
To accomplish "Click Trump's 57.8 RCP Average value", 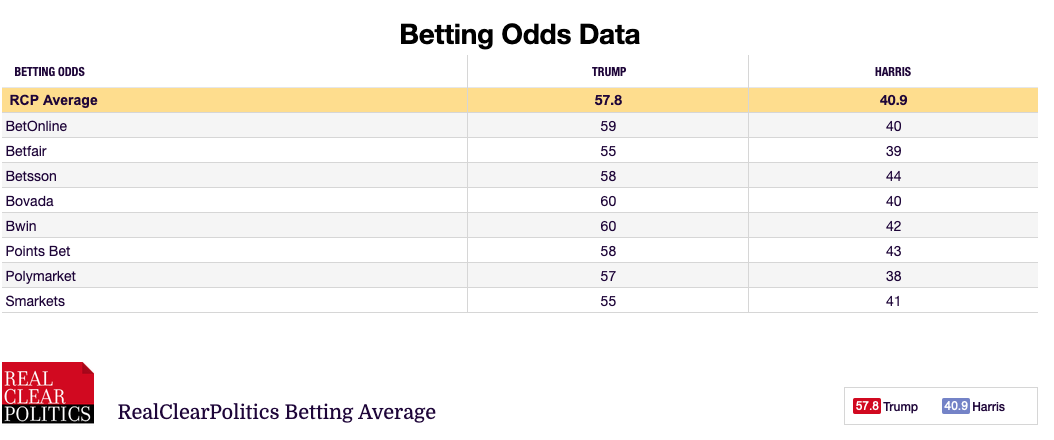I will [608, 101].
